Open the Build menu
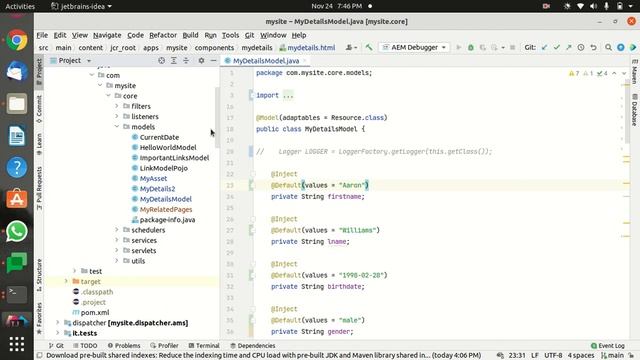Viewport: 640px width, 360px height. pyautogui.click(x=190, y=35)
